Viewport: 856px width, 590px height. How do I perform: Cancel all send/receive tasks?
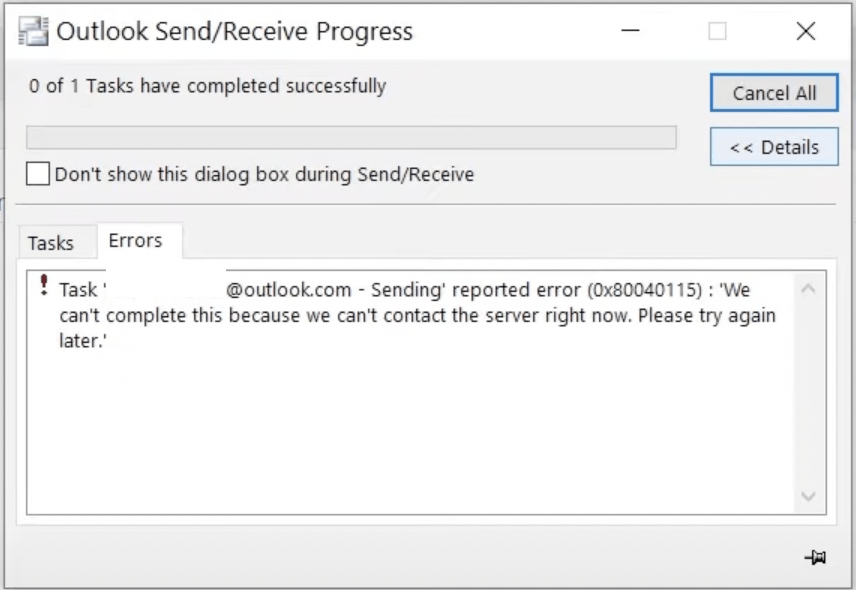click(x=774, y=93)
